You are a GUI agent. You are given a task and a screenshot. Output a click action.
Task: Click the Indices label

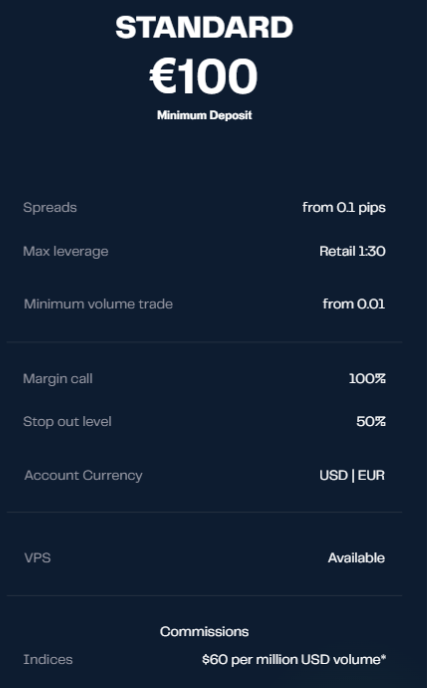click(48, 659)
